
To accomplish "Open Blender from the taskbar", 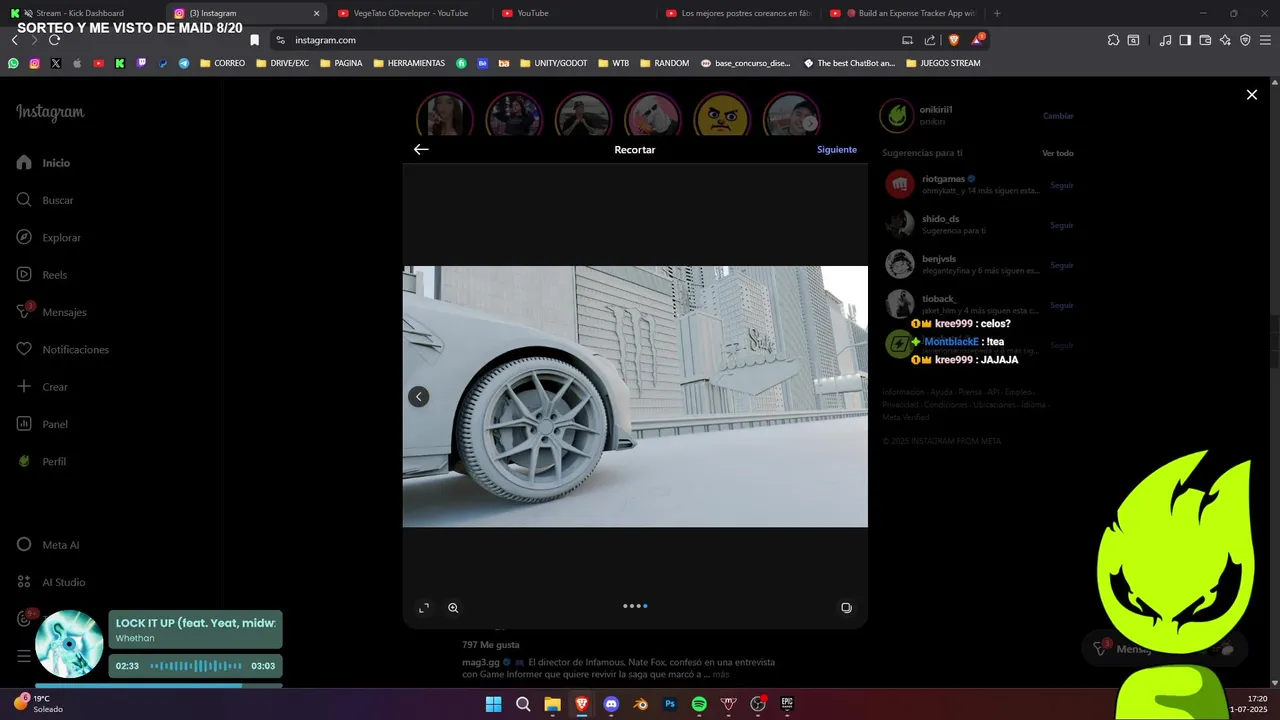I will 640,704.
